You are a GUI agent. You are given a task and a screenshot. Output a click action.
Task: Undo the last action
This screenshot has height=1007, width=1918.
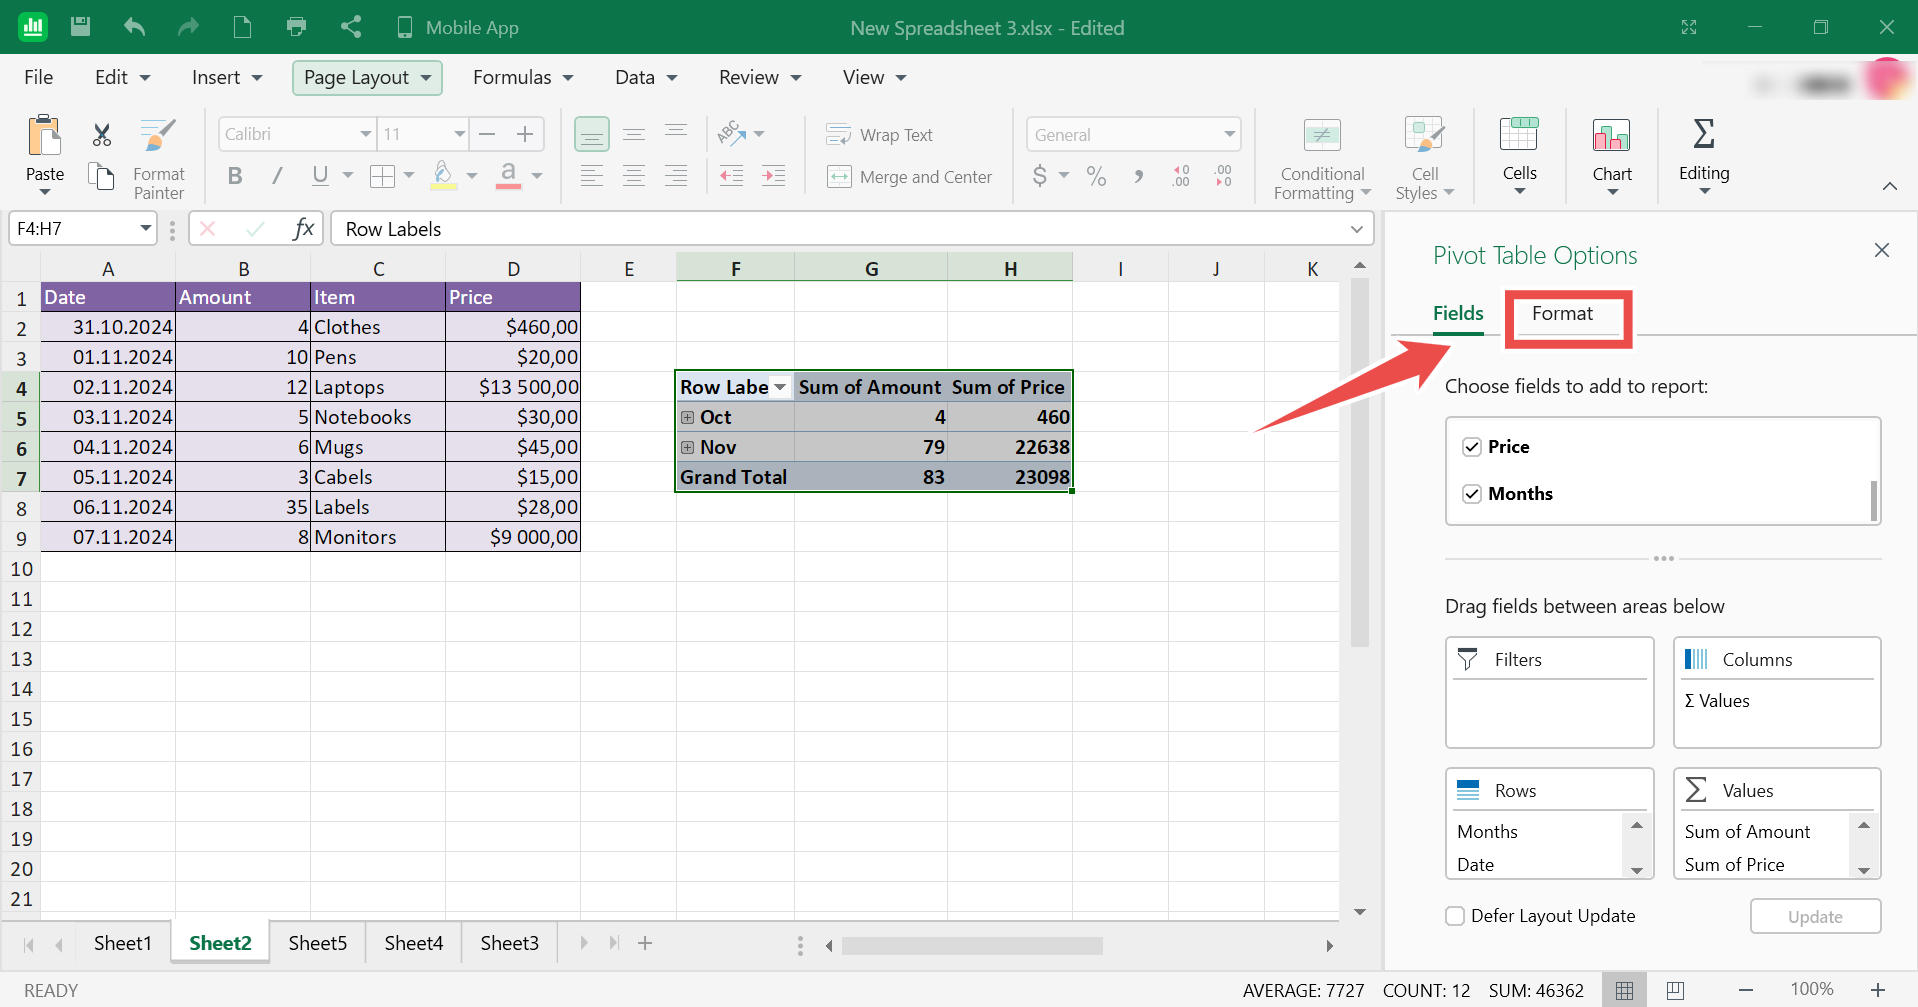tap(134, 27)
